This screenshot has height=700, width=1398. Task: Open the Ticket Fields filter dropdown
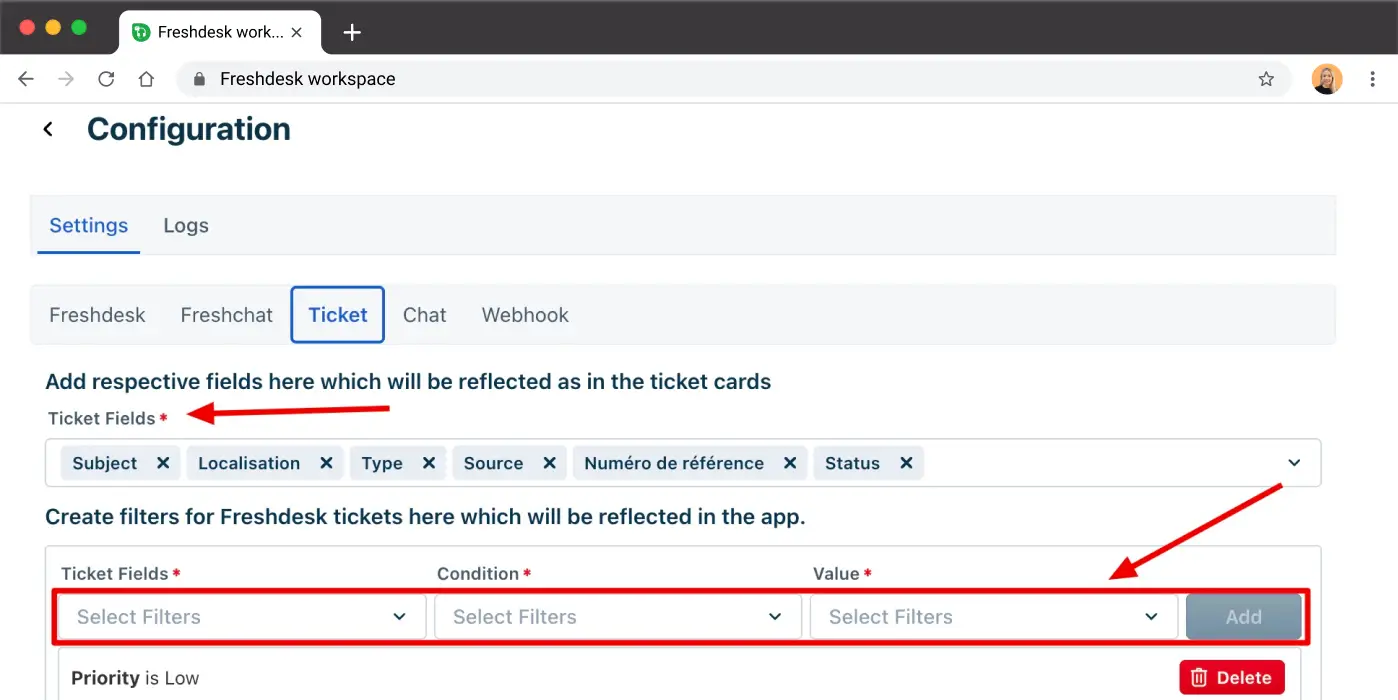(x=242, y=617)
